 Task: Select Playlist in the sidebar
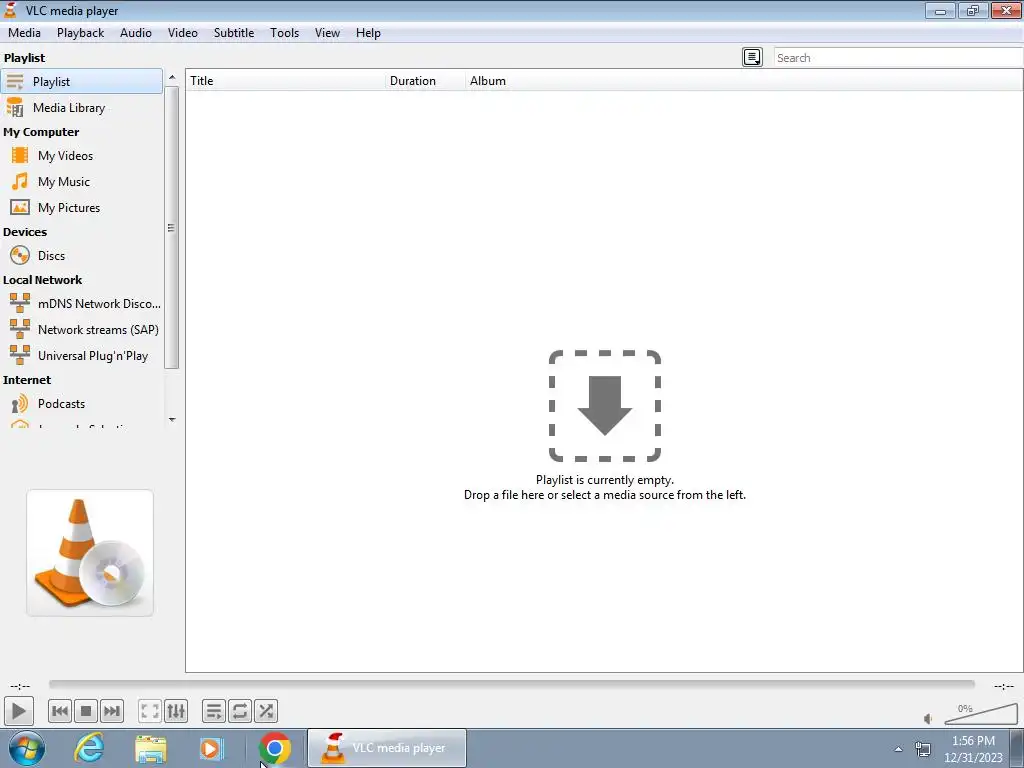[82, 82]
